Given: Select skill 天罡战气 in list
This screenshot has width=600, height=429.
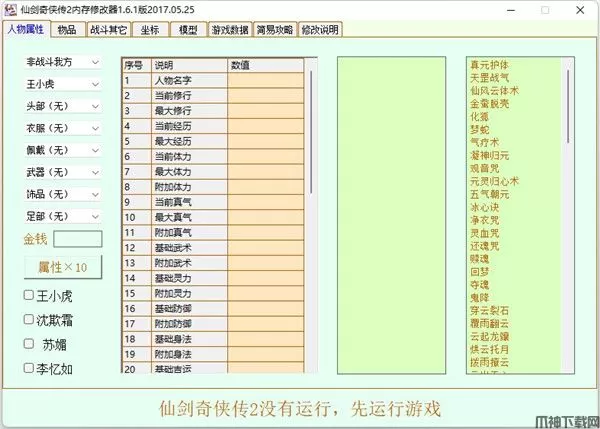Looking at the screenshot, I should [x=489, y=78].
